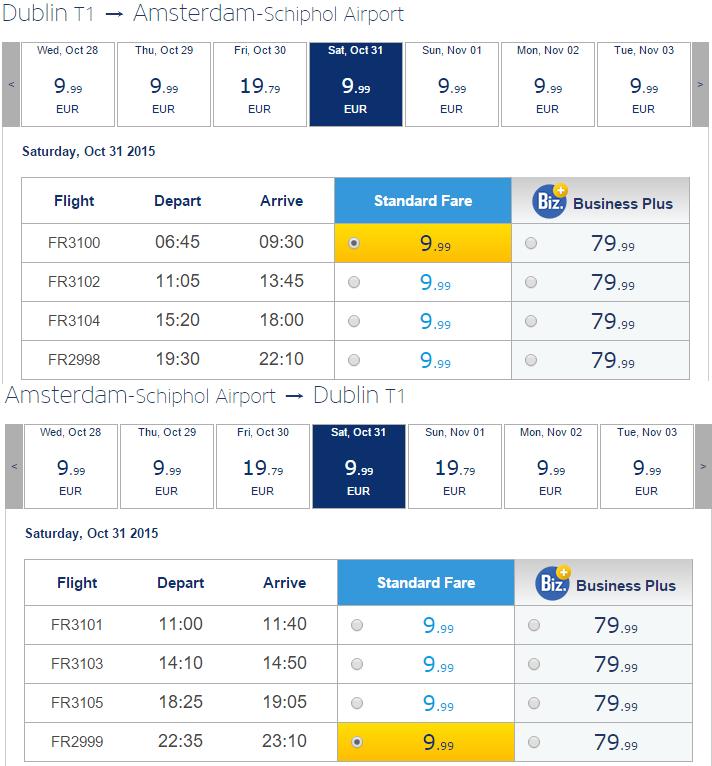Click next dates arrow for Amsterdam–Dublin return

pyautogui.click(x=703, y=466)
